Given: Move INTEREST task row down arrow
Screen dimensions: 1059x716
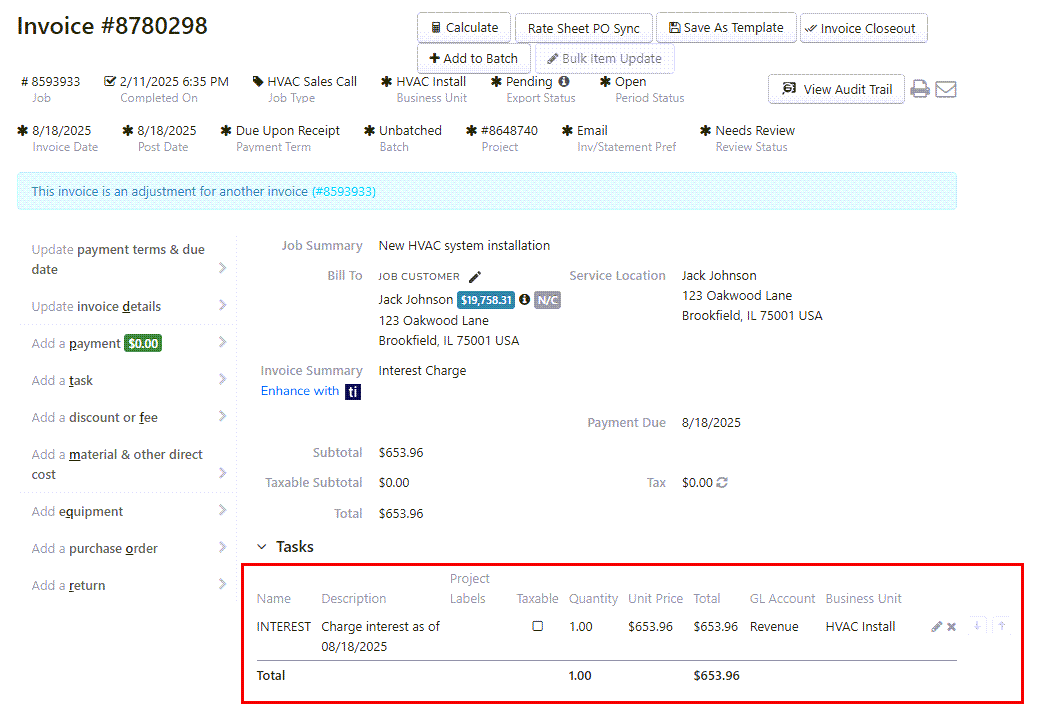Looking at the screenshot, I should point(977,626).
